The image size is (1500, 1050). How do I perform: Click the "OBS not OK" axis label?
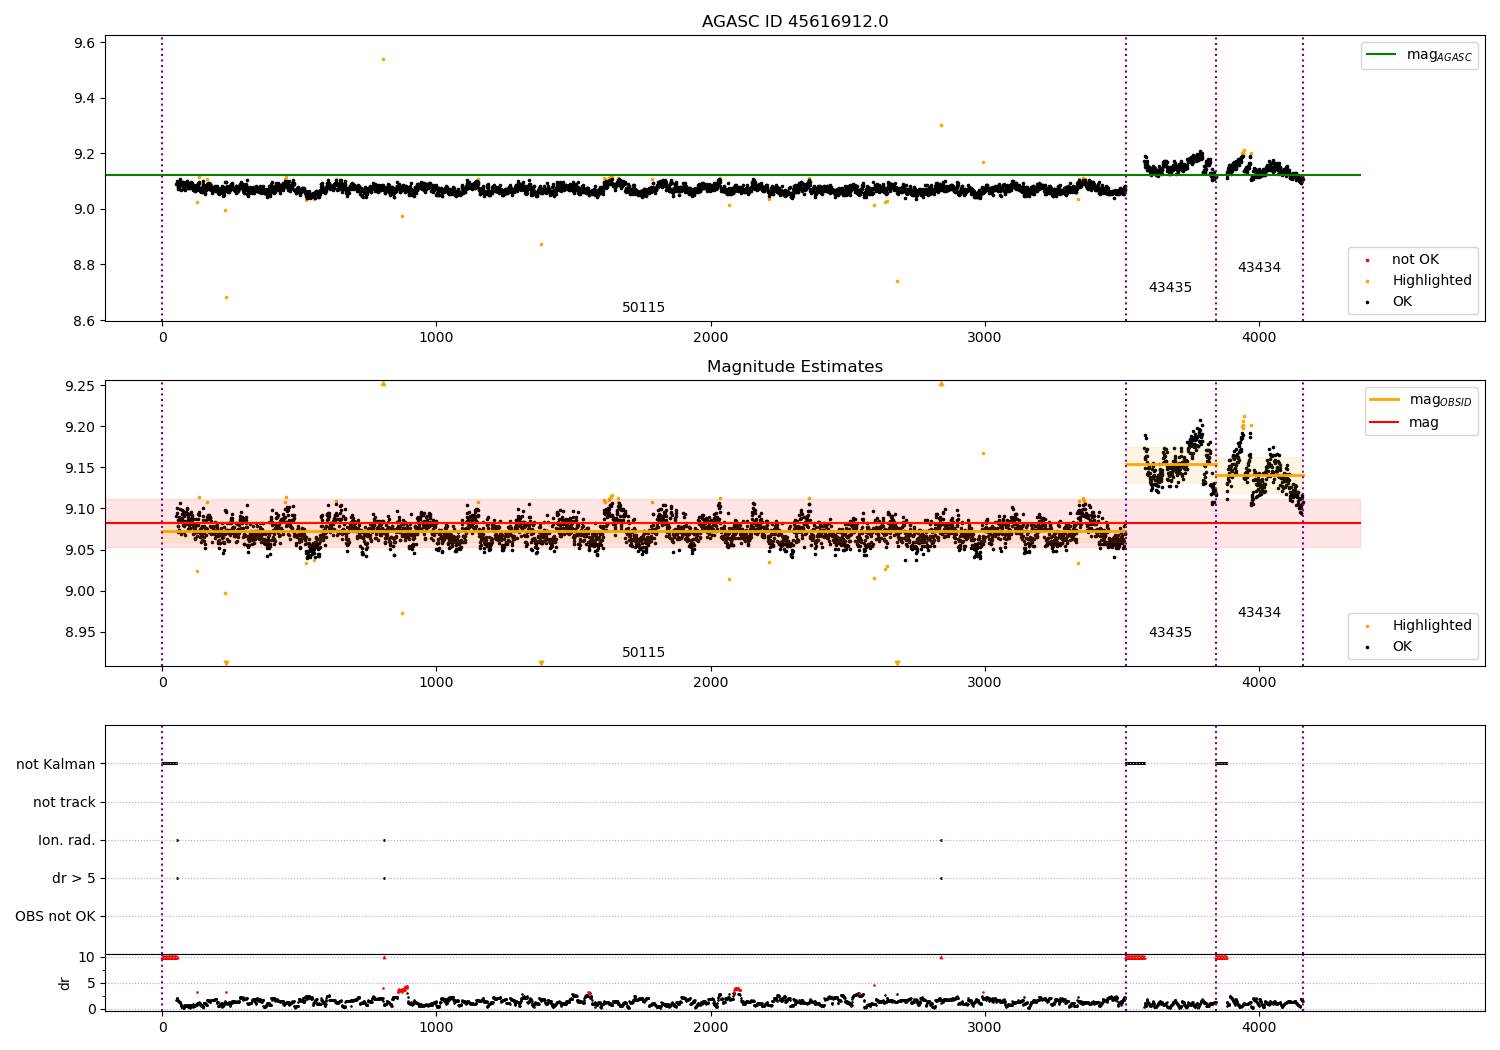(55, 917)
